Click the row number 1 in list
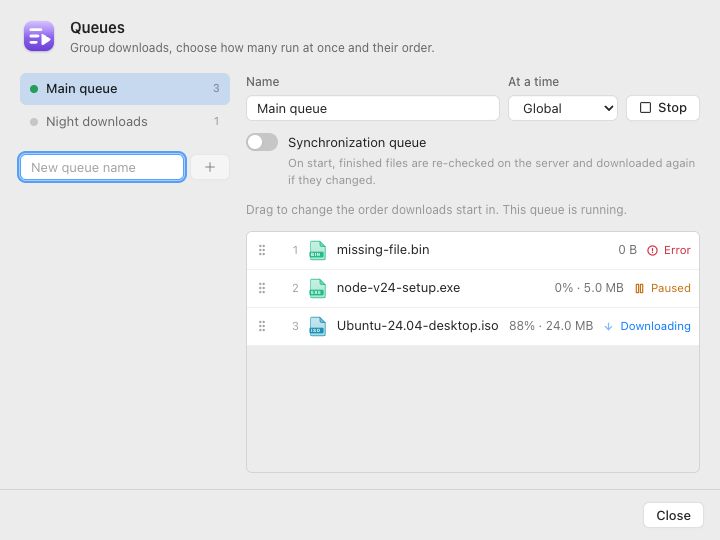Screen dimensions: 720x540 [295, 250]
